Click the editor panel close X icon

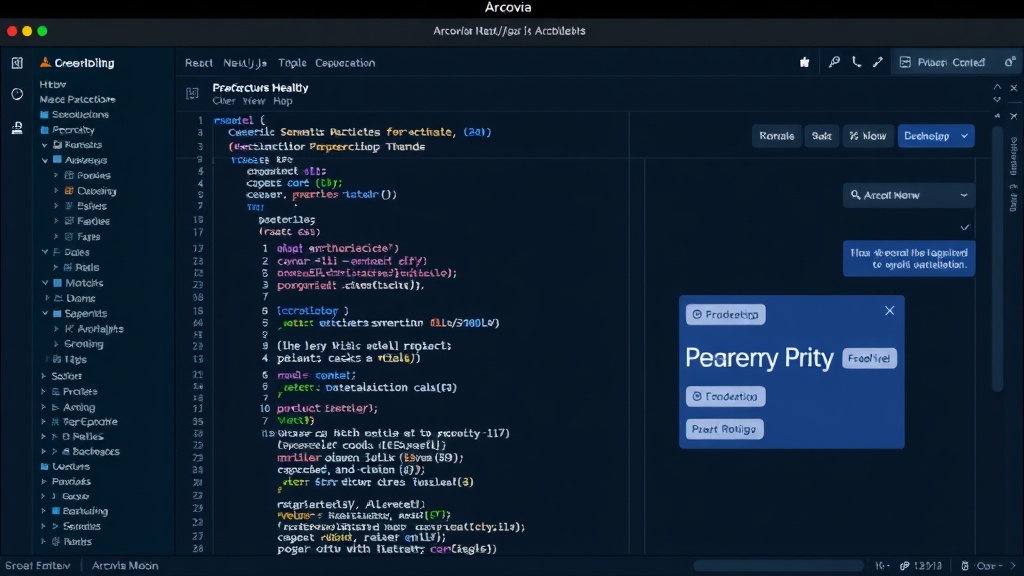pos(1014,88)
